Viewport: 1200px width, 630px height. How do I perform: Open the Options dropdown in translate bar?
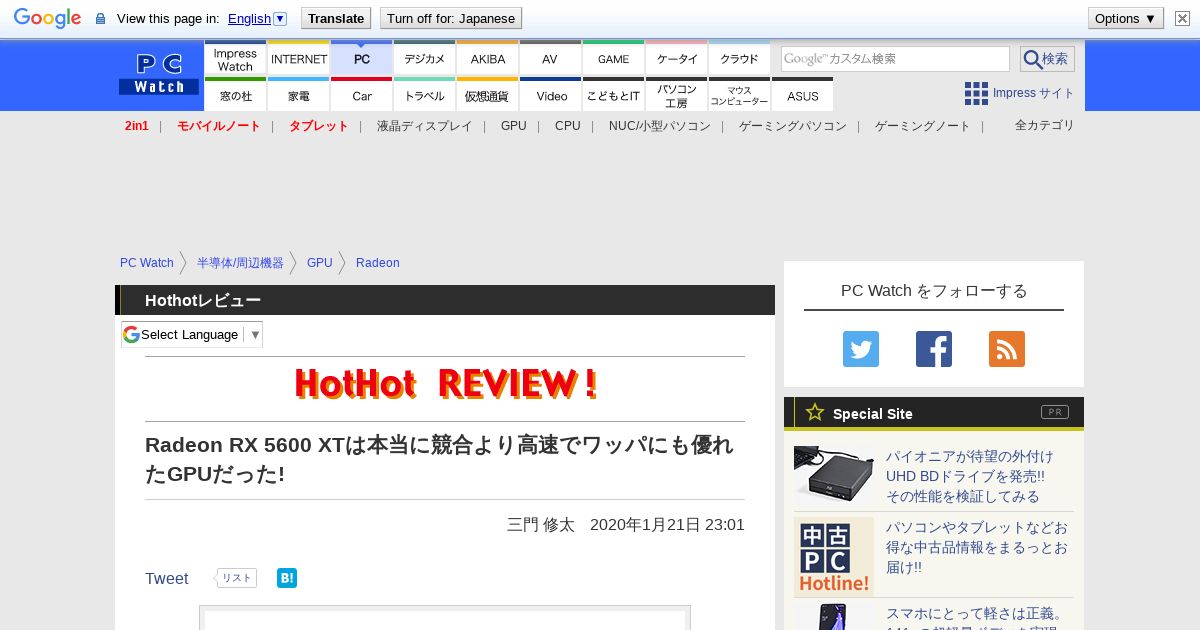click(1126, 18)
